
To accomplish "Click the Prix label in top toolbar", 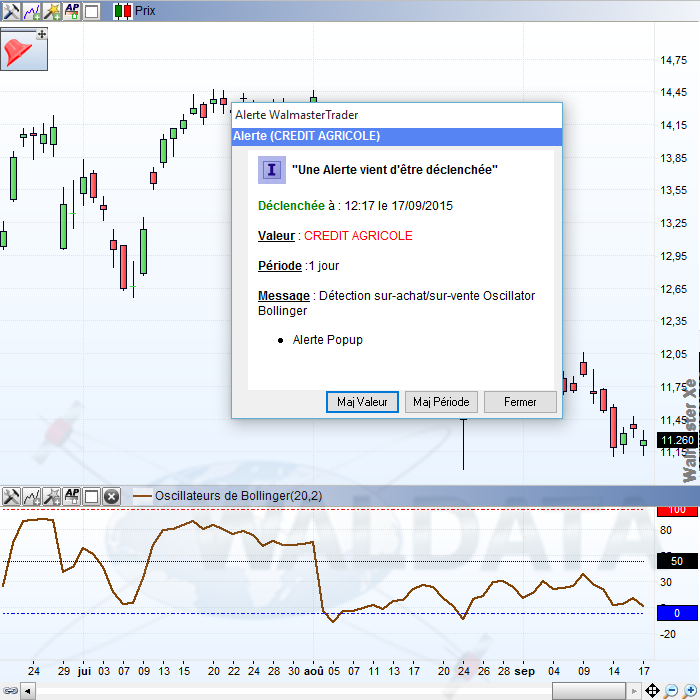I will pyautogui.click(x=145, y=11).
